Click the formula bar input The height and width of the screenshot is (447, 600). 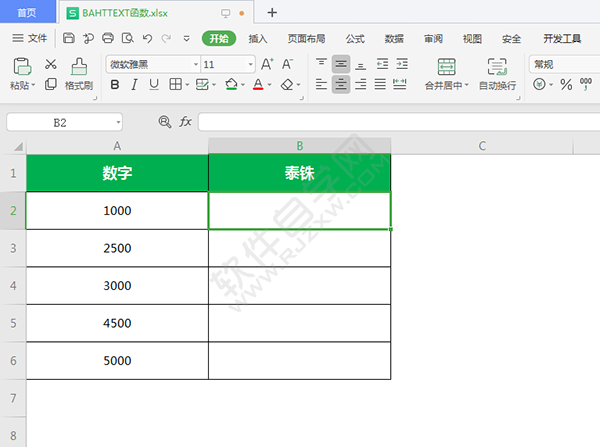click(399, 122)
